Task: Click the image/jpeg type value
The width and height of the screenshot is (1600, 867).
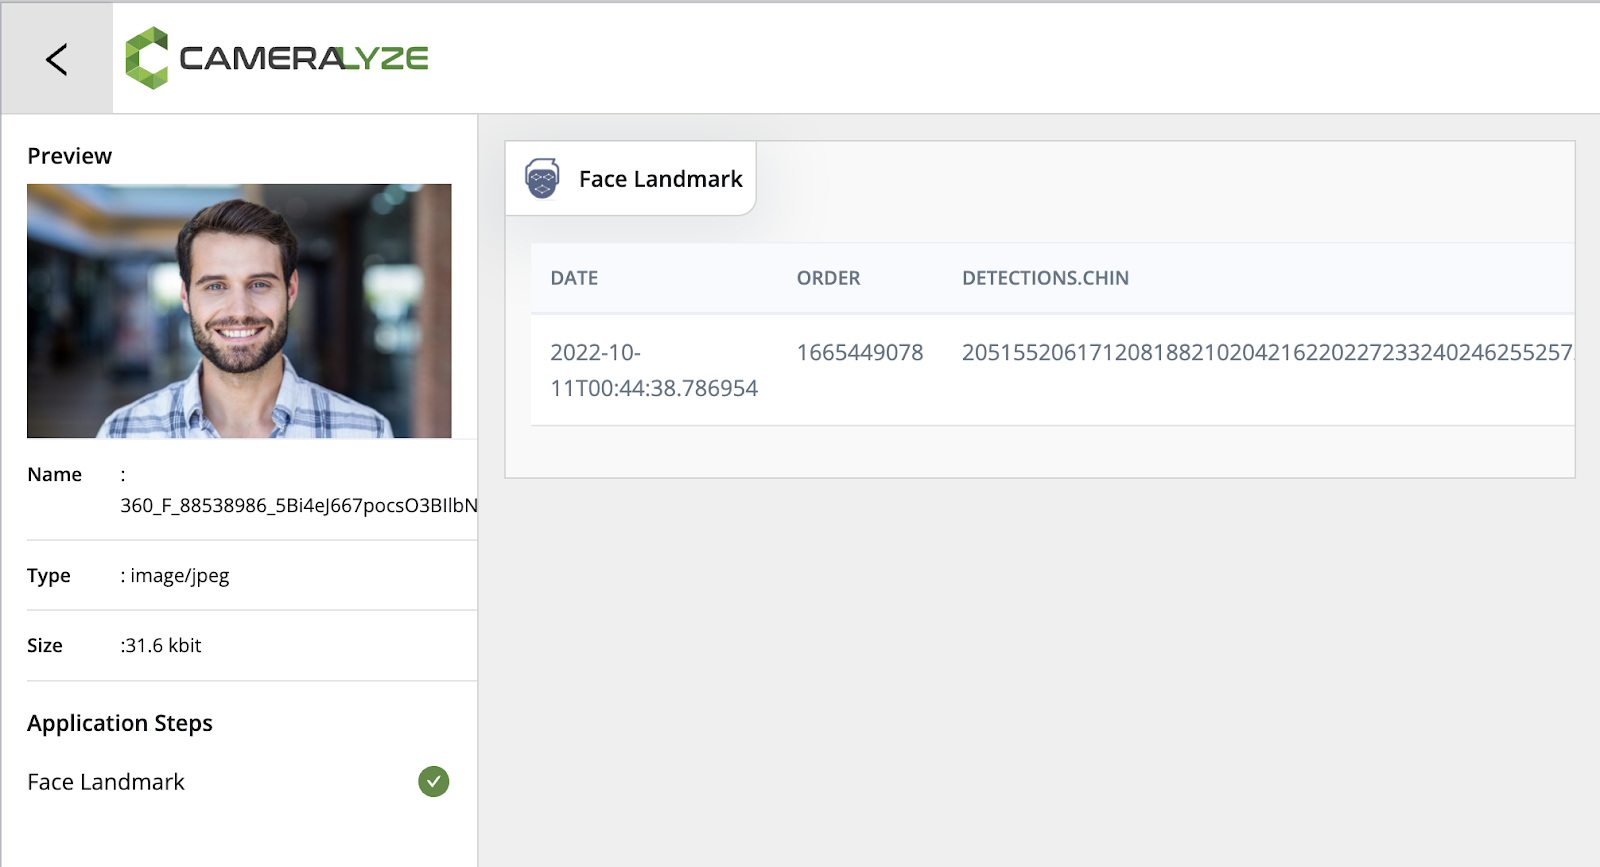Action: (x=180, y=576)
